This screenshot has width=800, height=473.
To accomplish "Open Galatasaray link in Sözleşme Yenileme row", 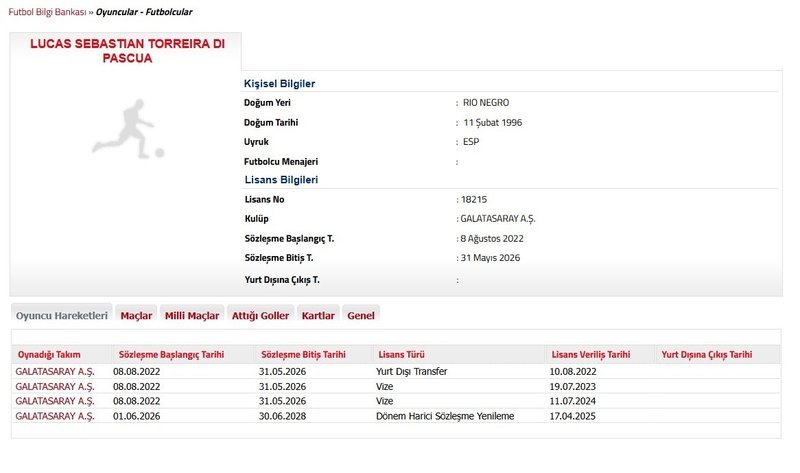I will (55, 416).
